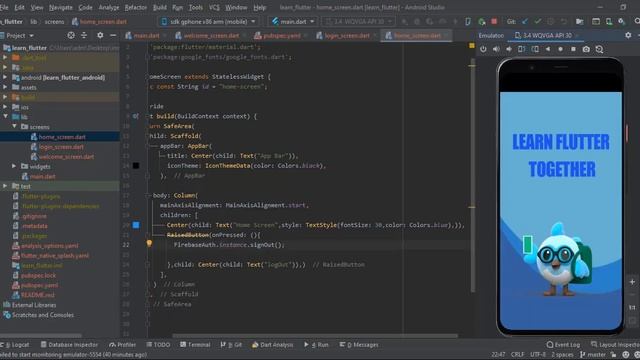Click the Git commit green checkmark
Screen dimensions: 640x360
[538, 21]
